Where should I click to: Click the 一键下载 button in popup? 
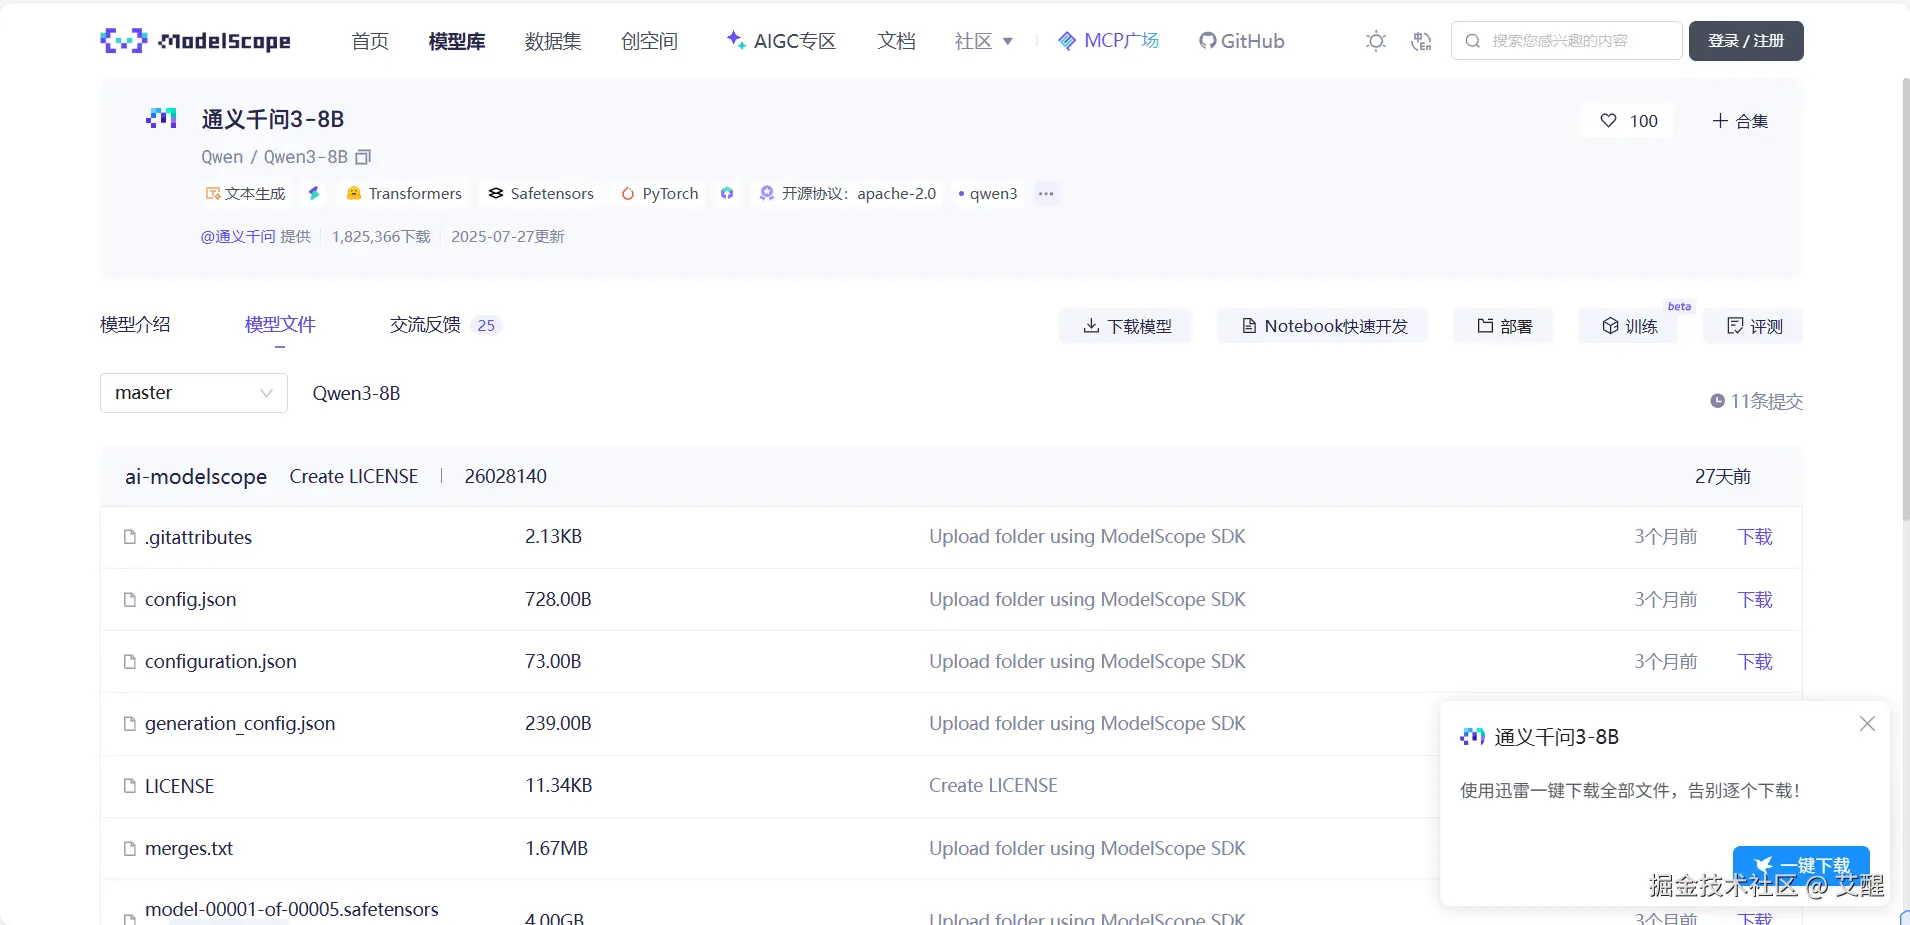coord(1801,865)
